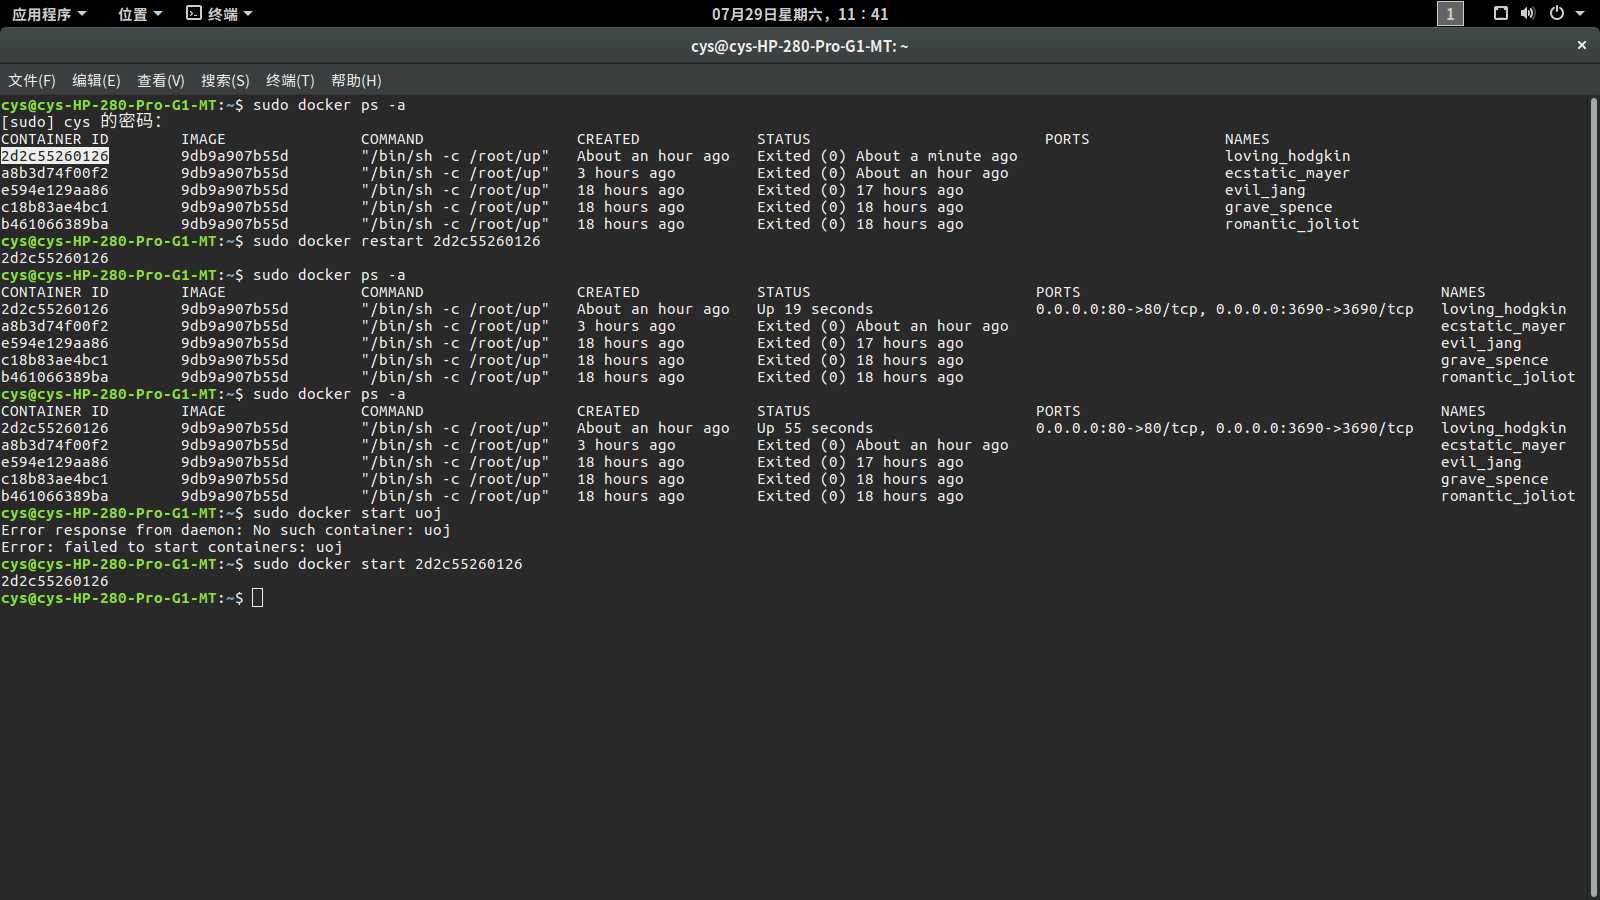Click 'Exited (0) About a minute ago' status
Viewport: 1600px width, 900px height.
[887, 156]
